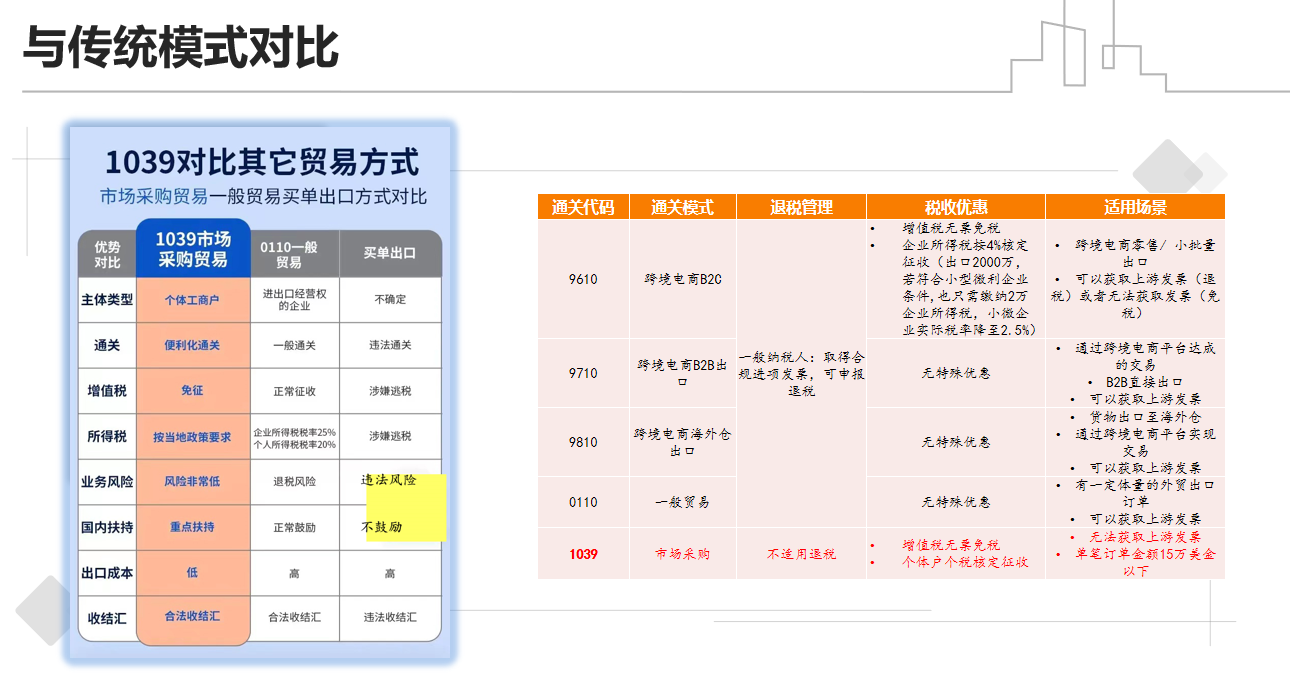The height and width of the screenshot is (676, 1290).
Task: Click the 通关代码 table header
Action: click(x=583, y=207)
